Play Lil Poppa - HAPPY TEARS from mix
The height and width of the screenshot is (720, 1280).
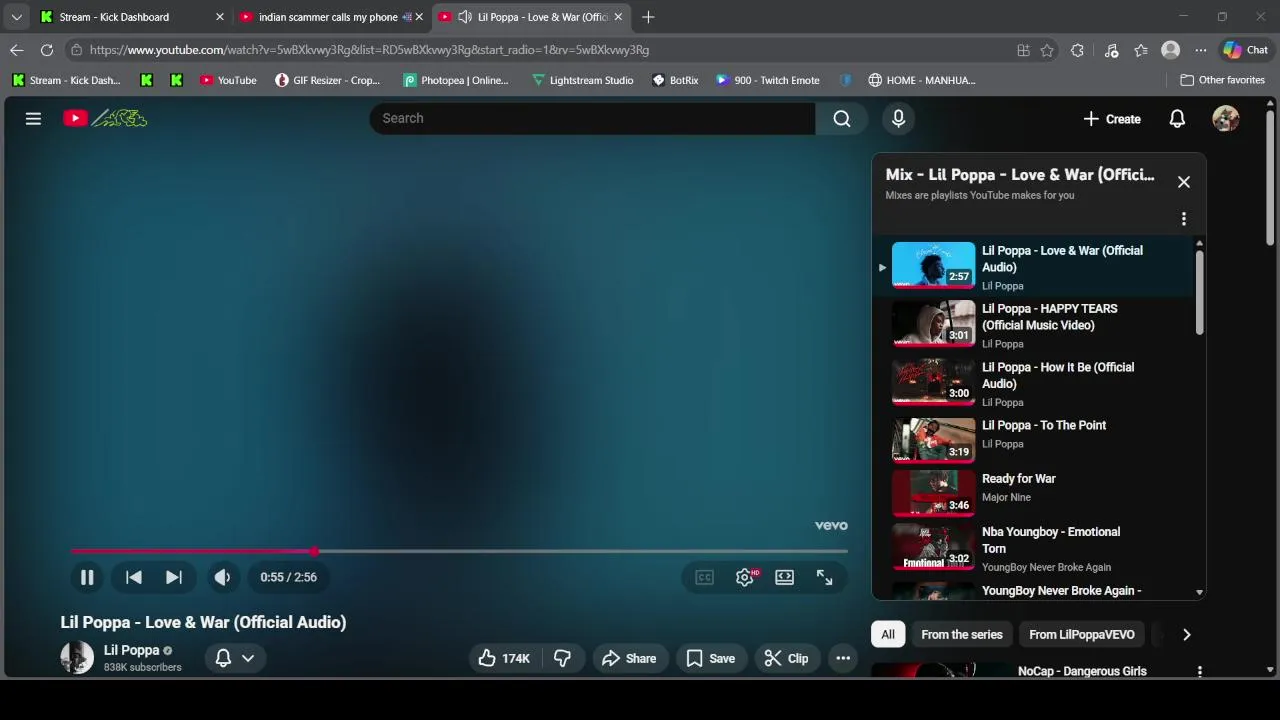point(1034,325)
